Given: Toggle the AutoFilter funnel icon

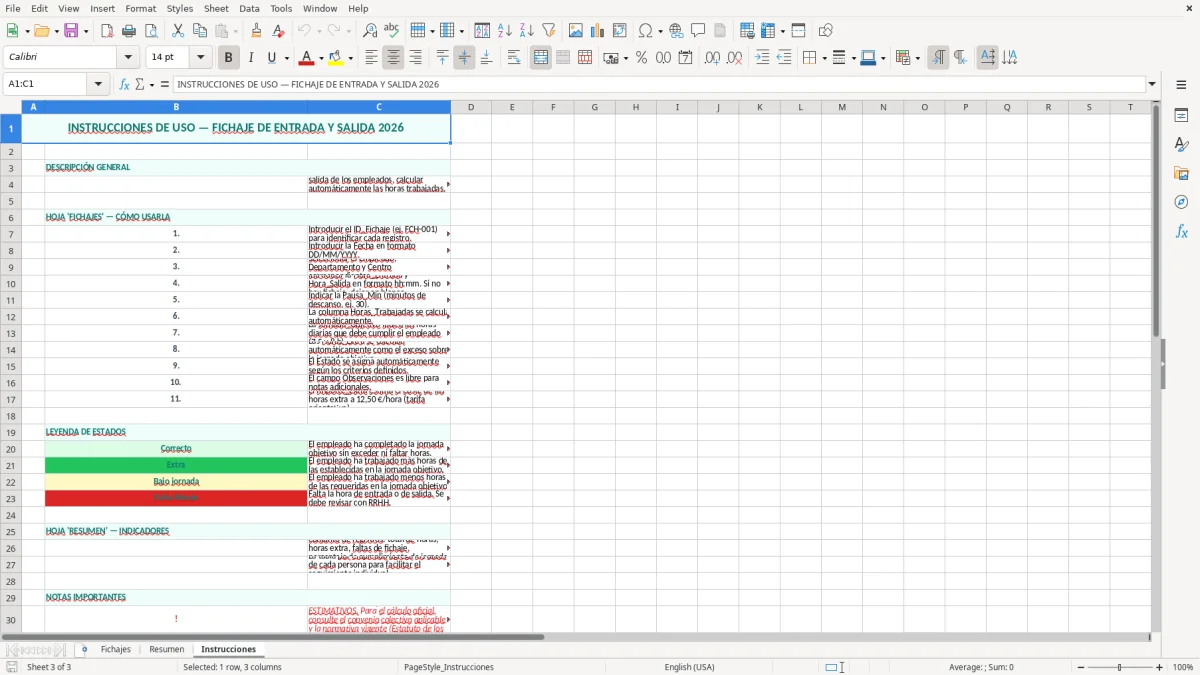Looking at the screenshot, I should (x=549, y=31).
